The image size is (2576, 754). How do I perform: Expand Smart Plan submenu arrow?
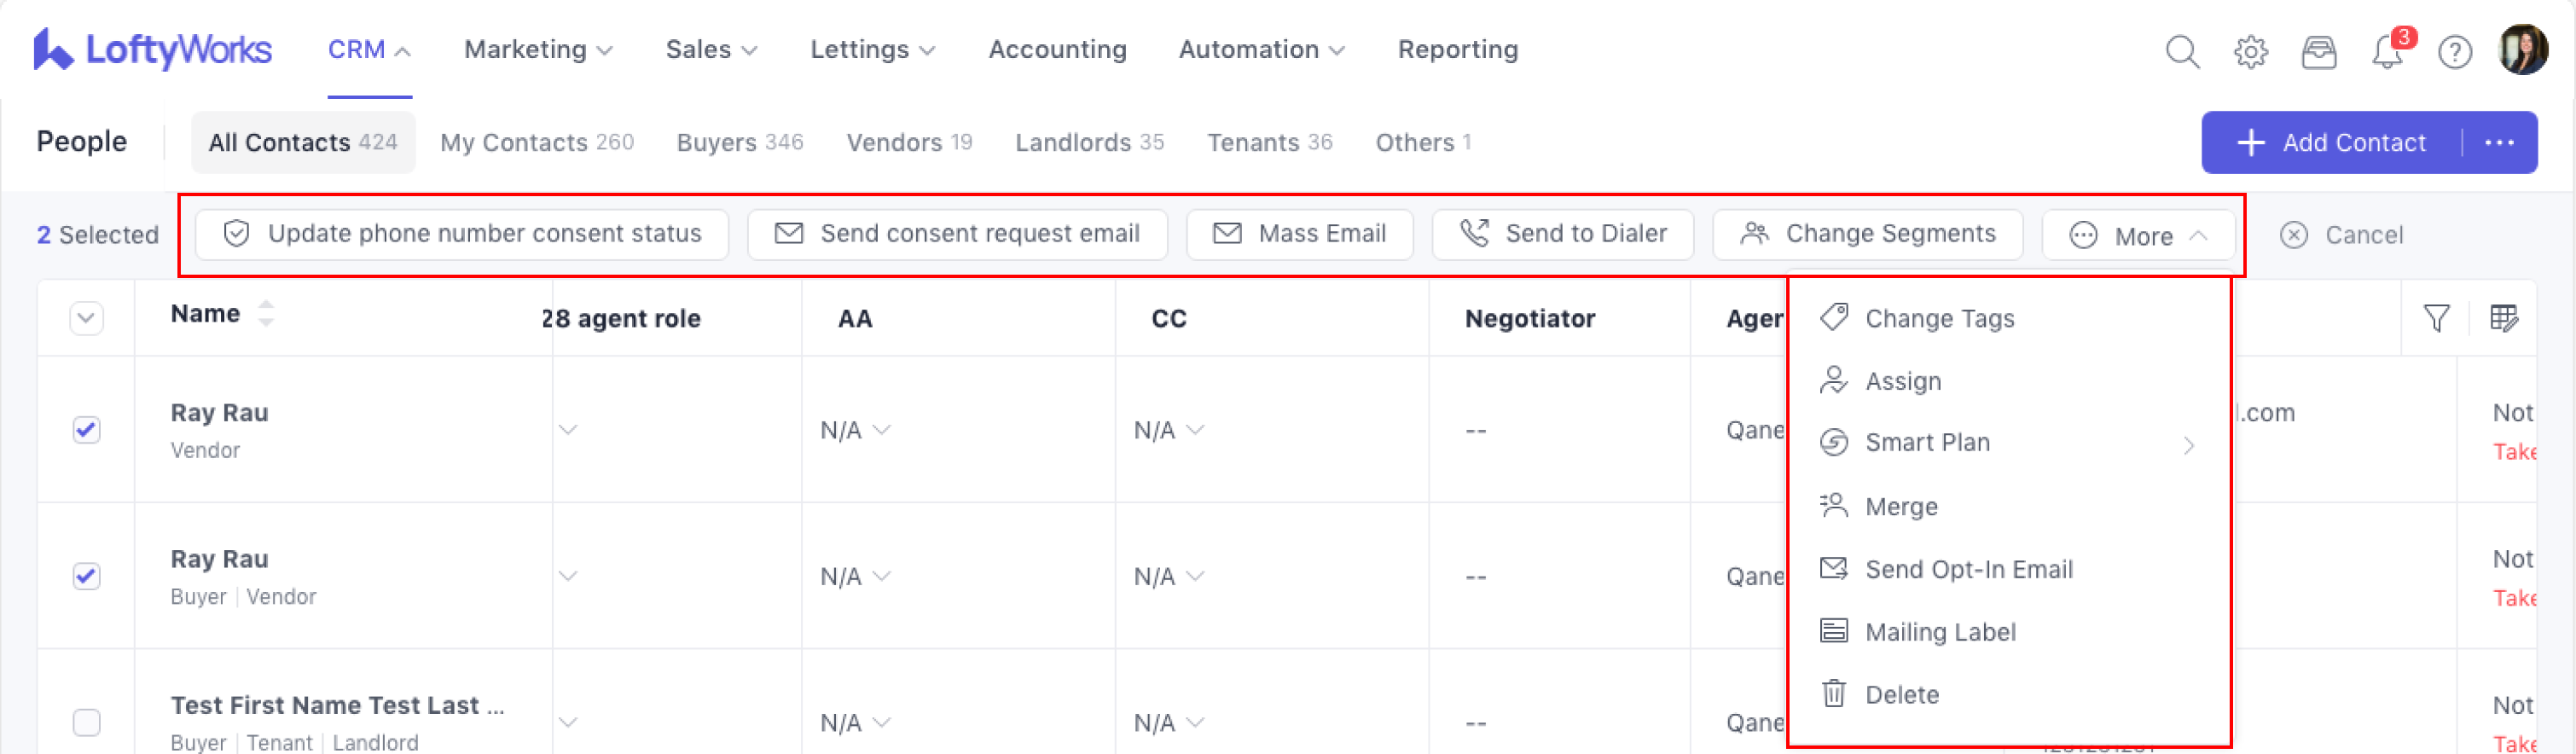pyautogui.click(x=2188, y=444)
